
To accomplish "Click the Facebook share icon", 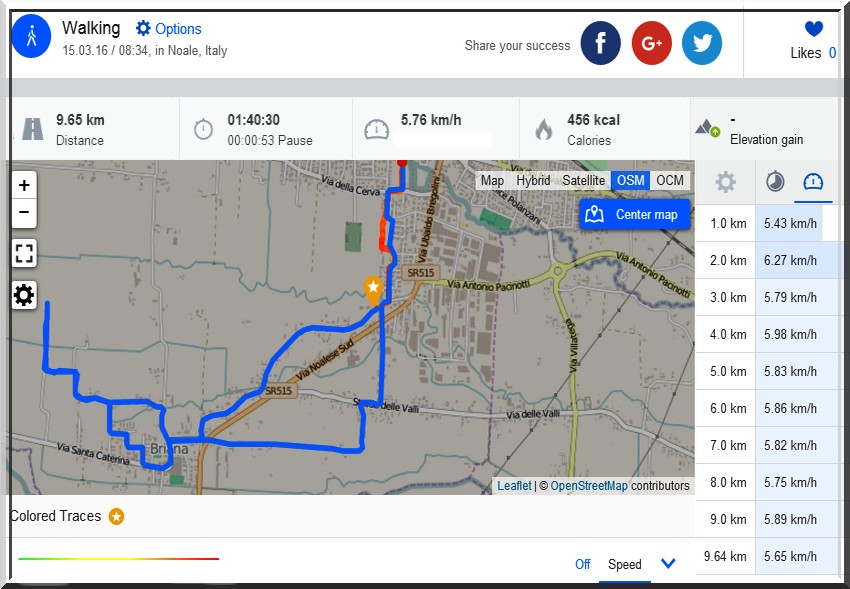I will pos(601,43).
